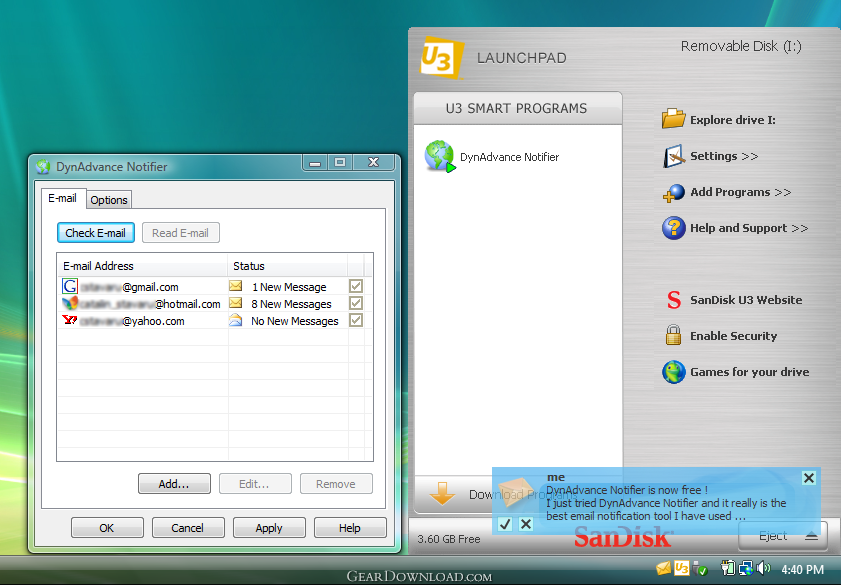
Task: Click the Remove button
Action: point(336,484)
